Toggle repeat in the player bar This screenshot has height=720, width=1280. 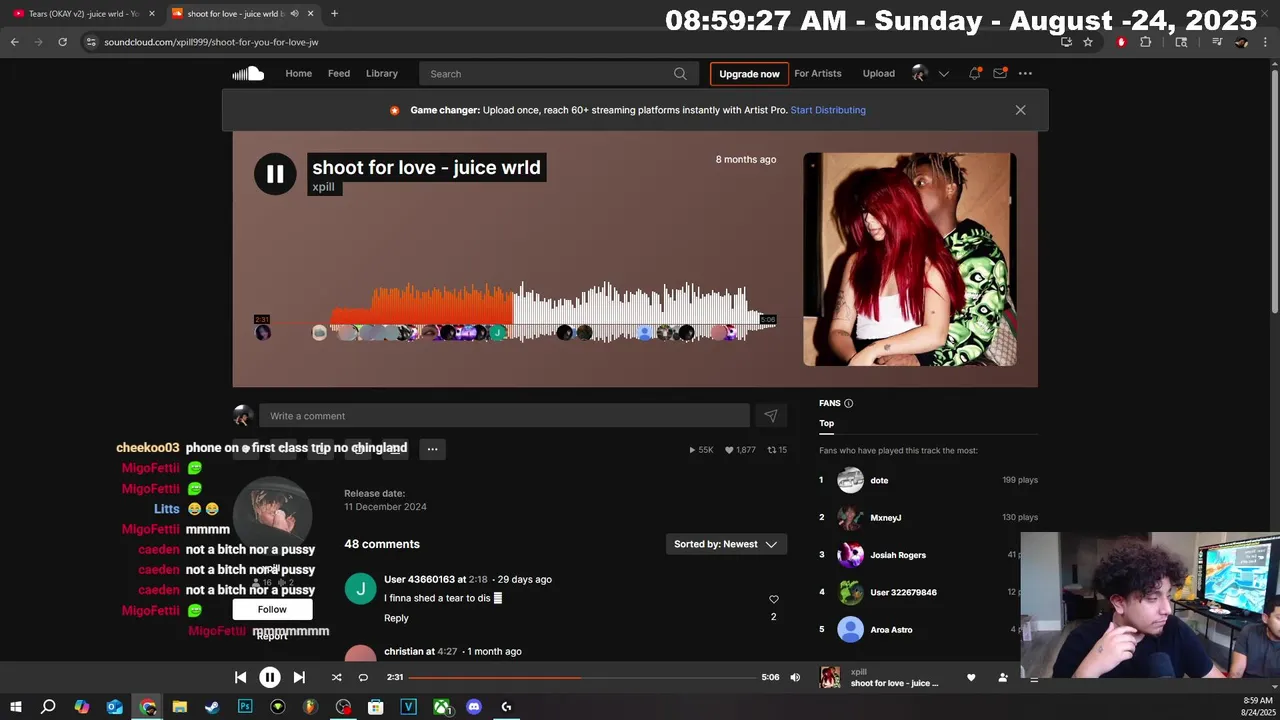tap(363, 677)
